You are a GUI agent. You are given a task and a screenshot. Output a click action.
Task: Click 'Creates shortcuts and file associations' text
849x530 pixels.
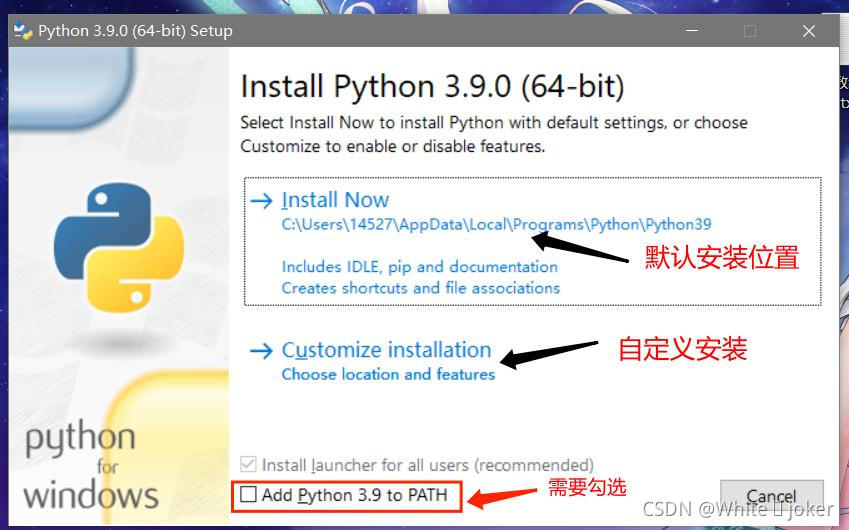pos(421,288)
